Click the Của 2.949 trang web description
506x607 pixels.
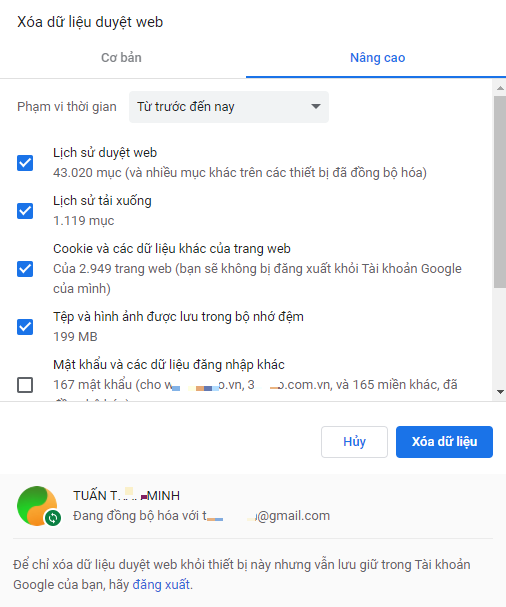point(257,278)
